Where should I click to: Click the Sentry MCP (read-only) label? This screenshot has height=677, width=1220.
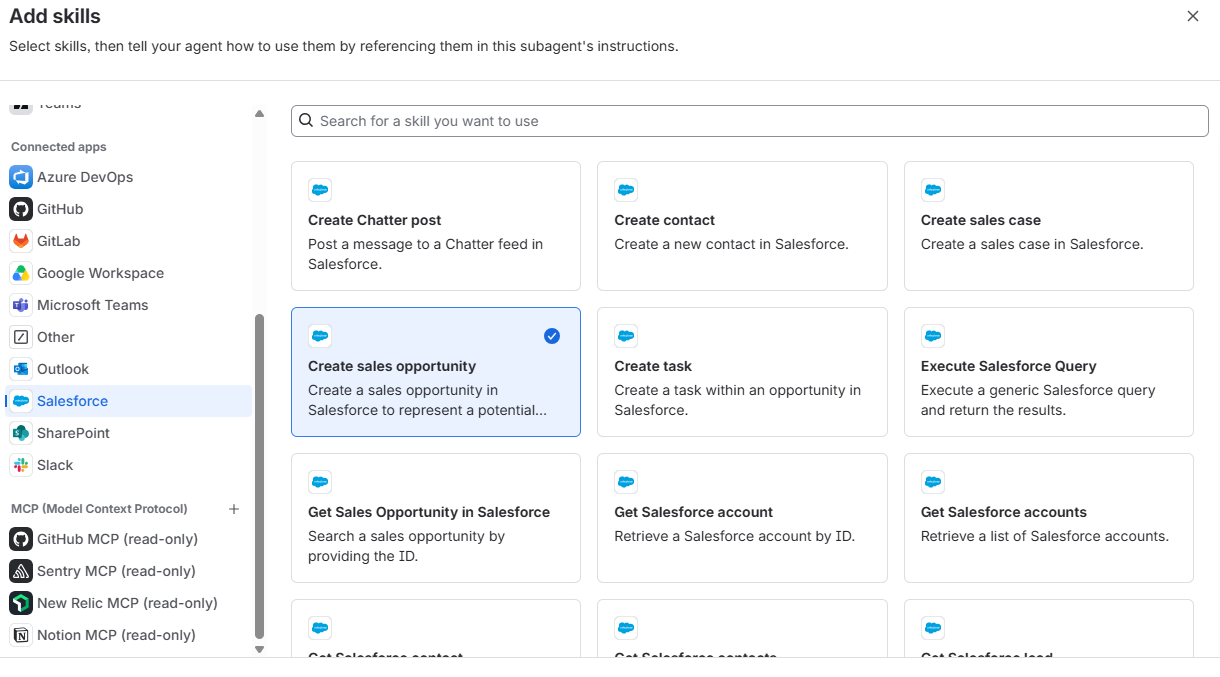pyautogui.click(x=116, y=571)
